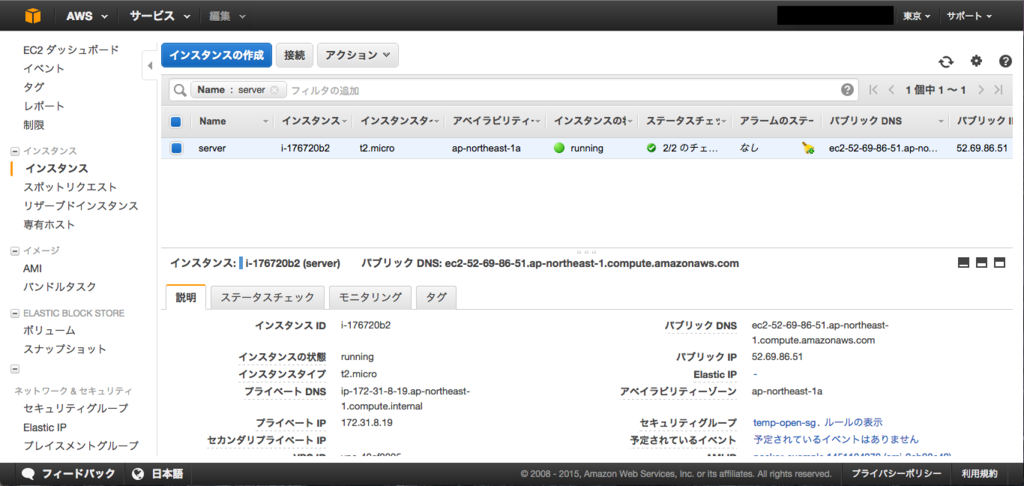The width and height of the screenshot is (1024, 486).
Task: Switch to the モニタリング tab
Action: 370,297
